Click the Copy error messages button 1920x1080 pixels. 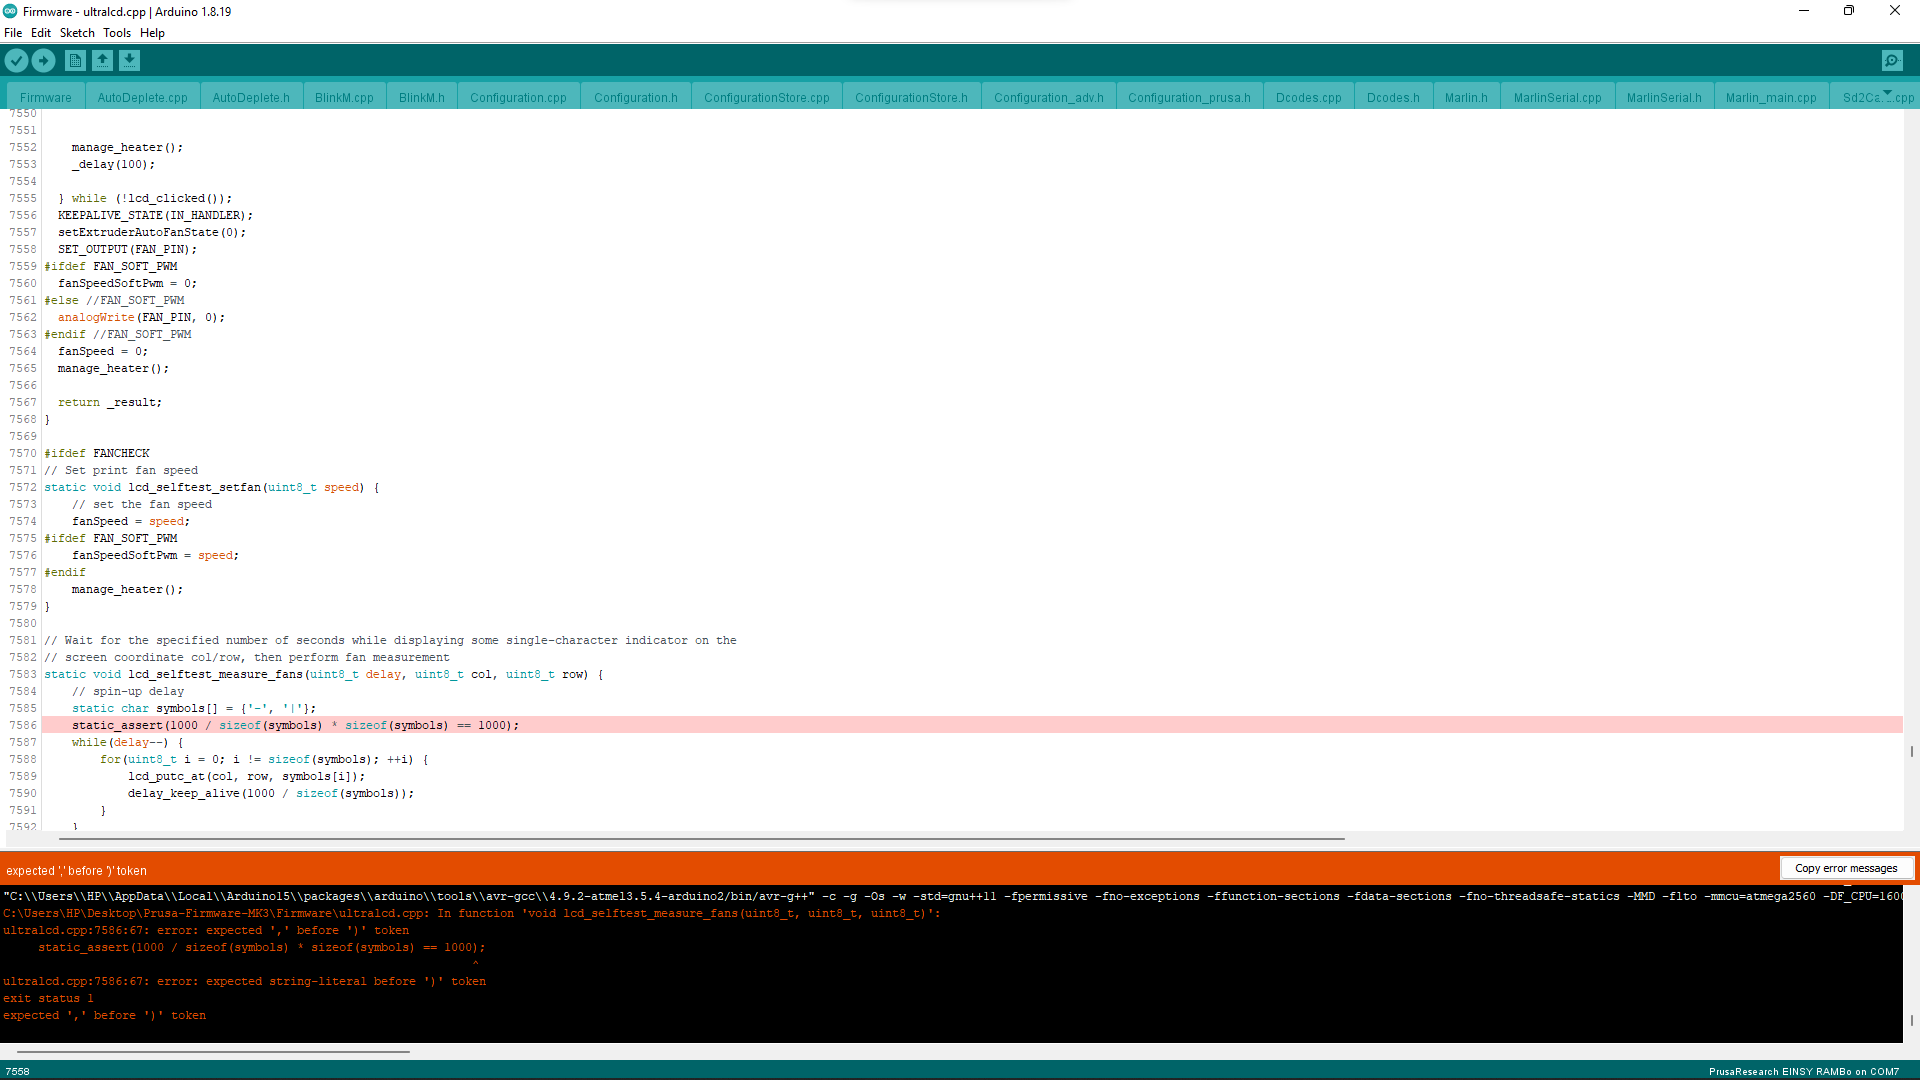pos(1847,868)
